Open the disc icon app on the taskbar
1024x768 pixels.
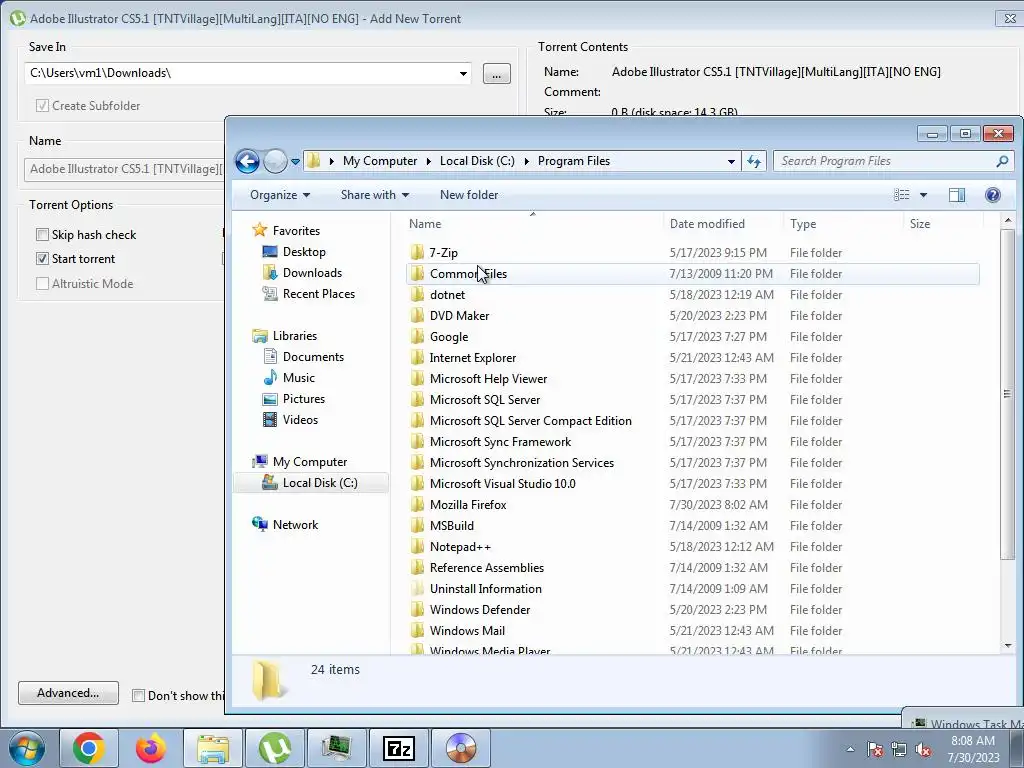coord(461,748)
